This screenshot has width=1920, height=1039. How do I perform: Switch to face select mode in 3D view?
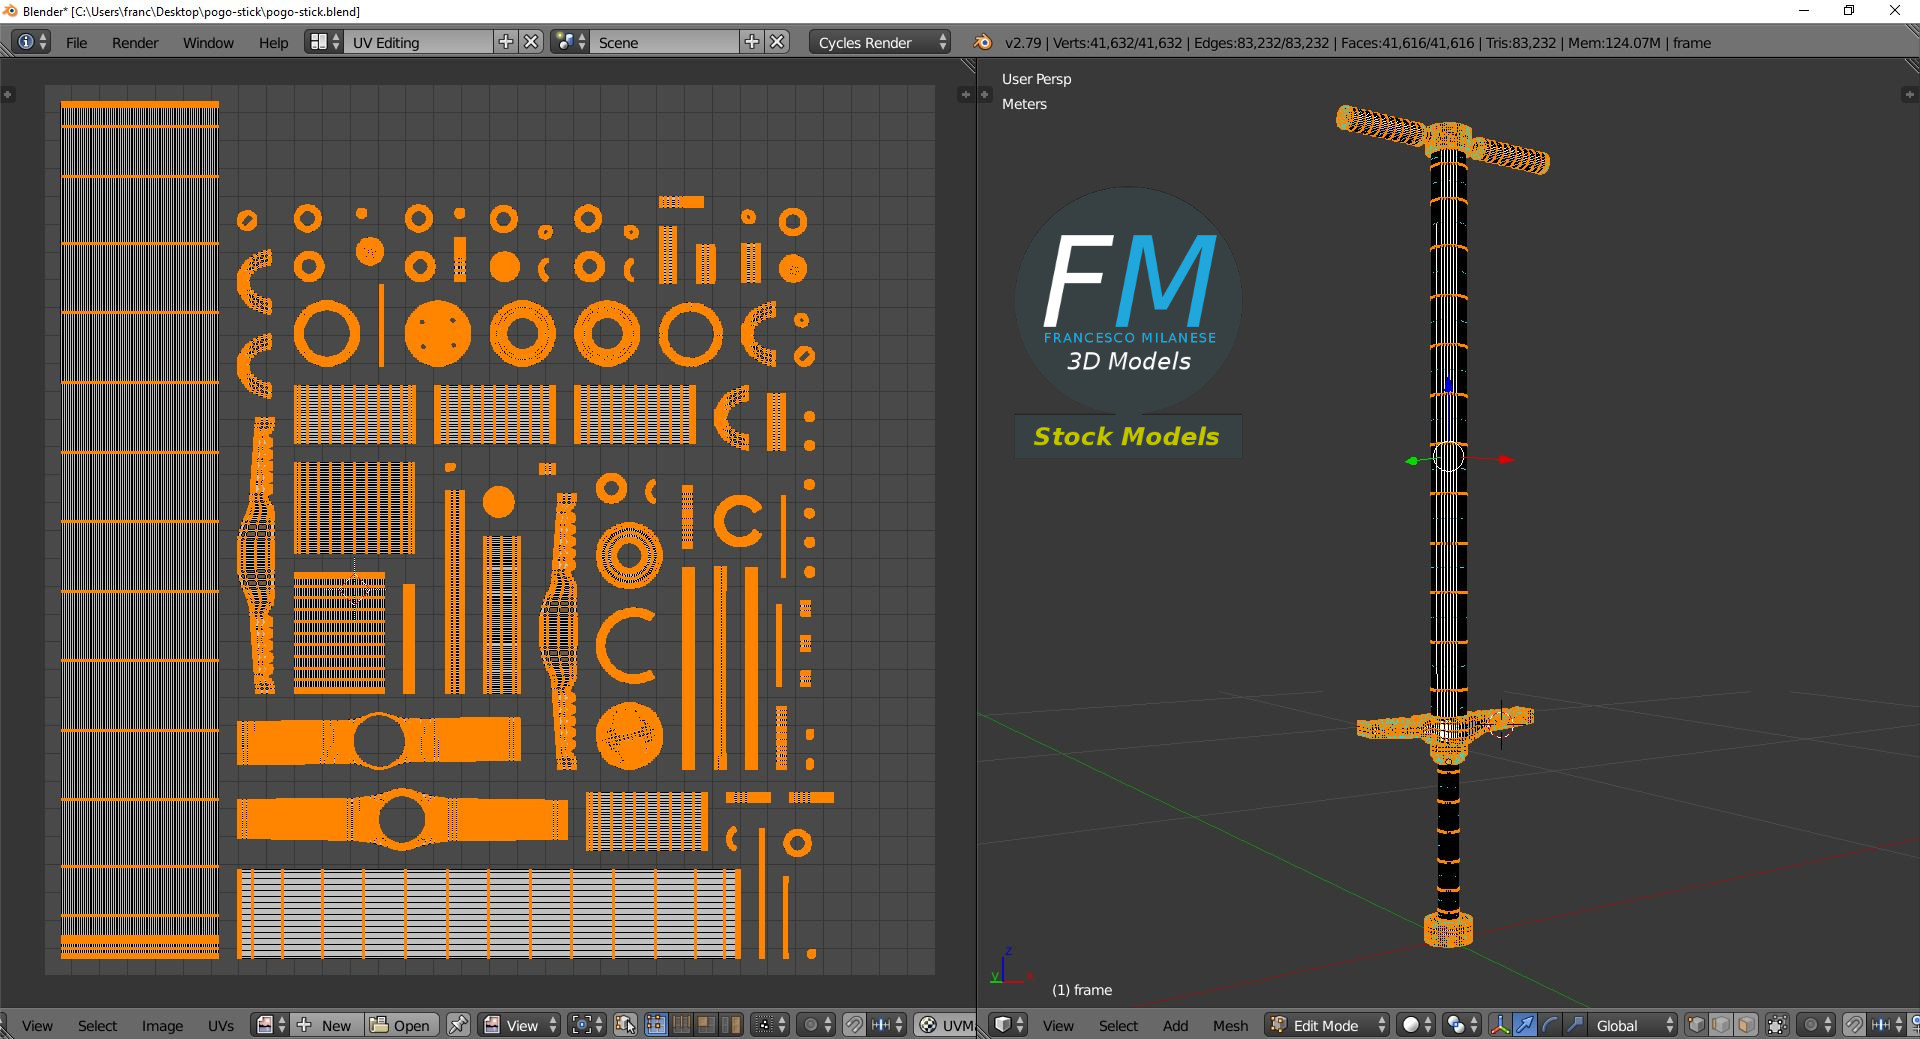coord(1746,1025)
